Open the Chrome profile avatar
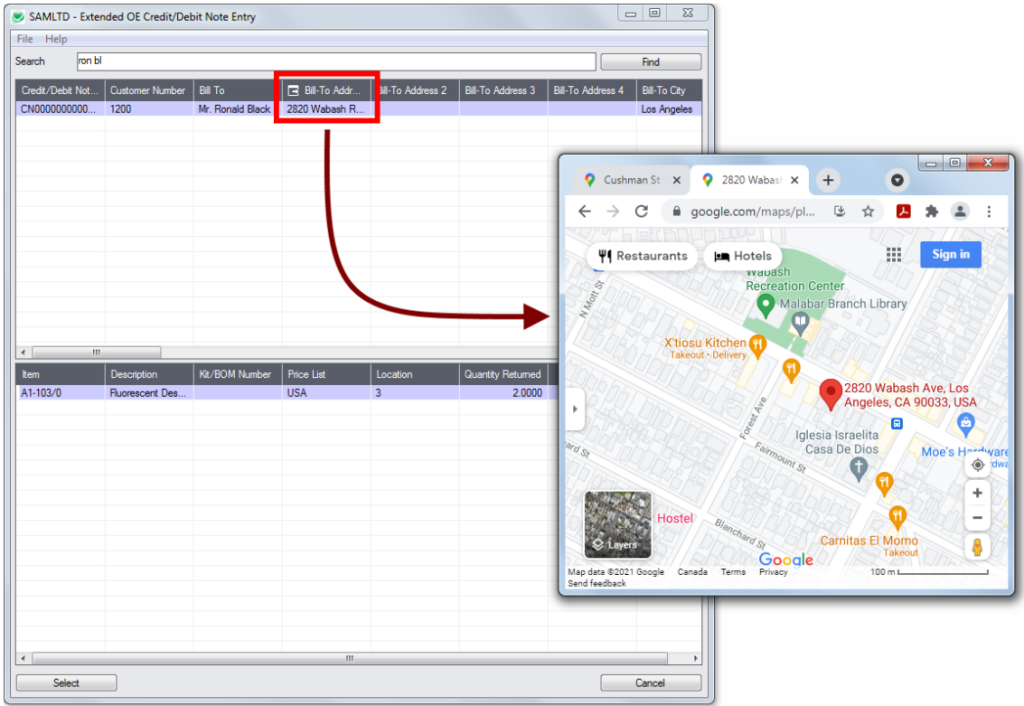This screenshot has width=1024, height=706. [x=960, y=211]
